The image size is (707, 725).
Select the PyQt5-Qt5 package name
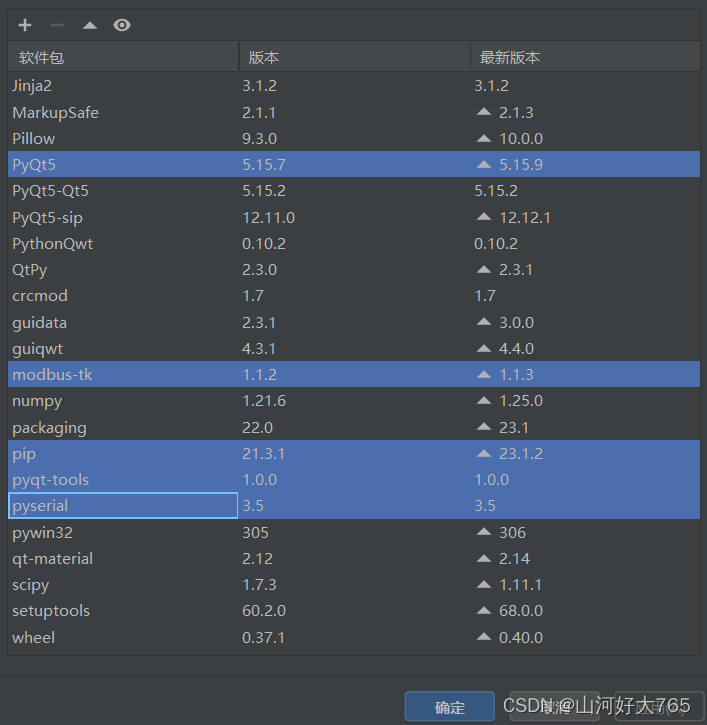pos(50,190)
